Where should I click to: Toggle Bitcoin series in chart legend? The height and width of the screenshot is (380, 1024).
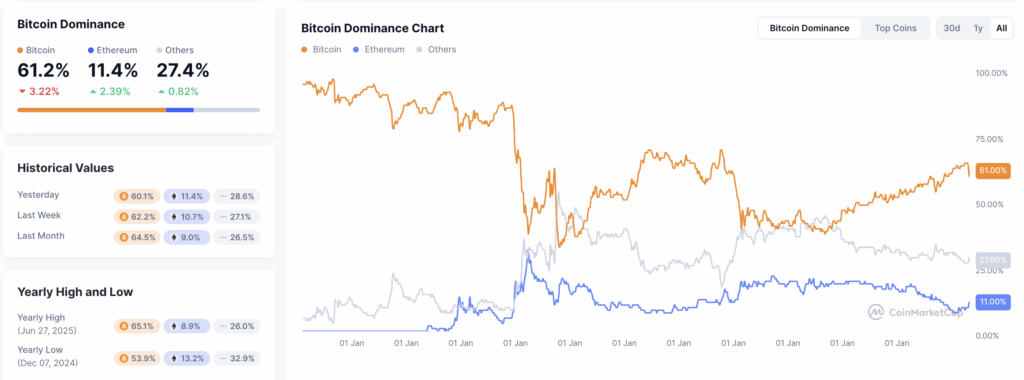click(x=321, y=49)
